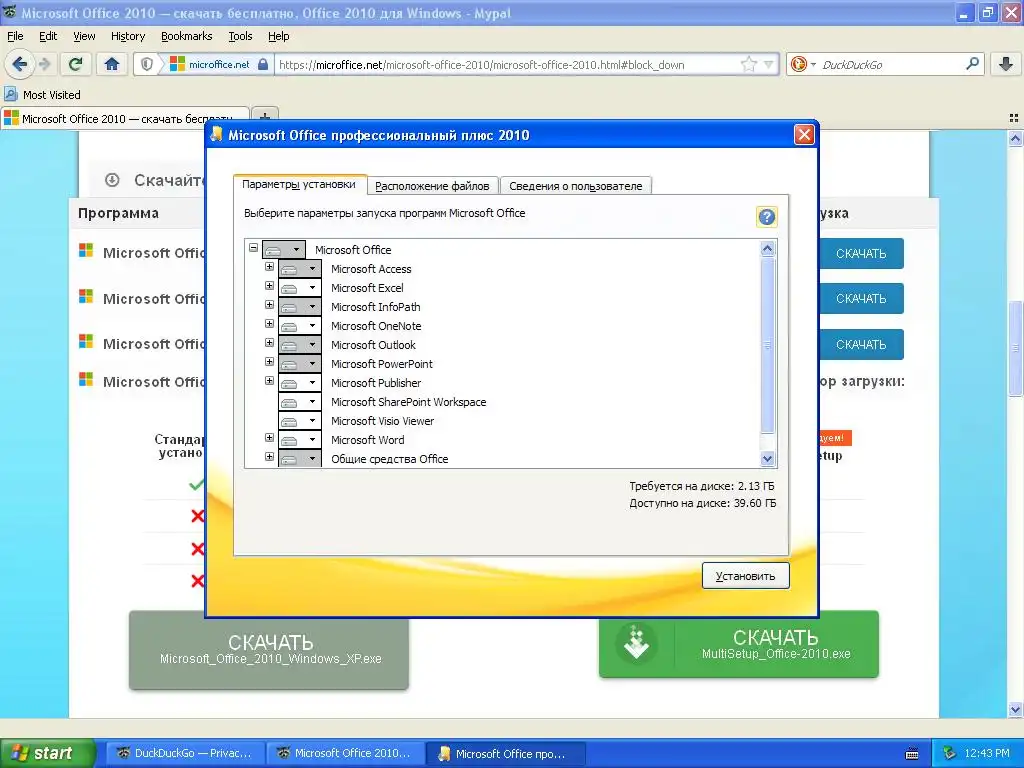Switch to Параметры установки tab
This screenshot has width=1024, height=768.
tap(299, 184)
